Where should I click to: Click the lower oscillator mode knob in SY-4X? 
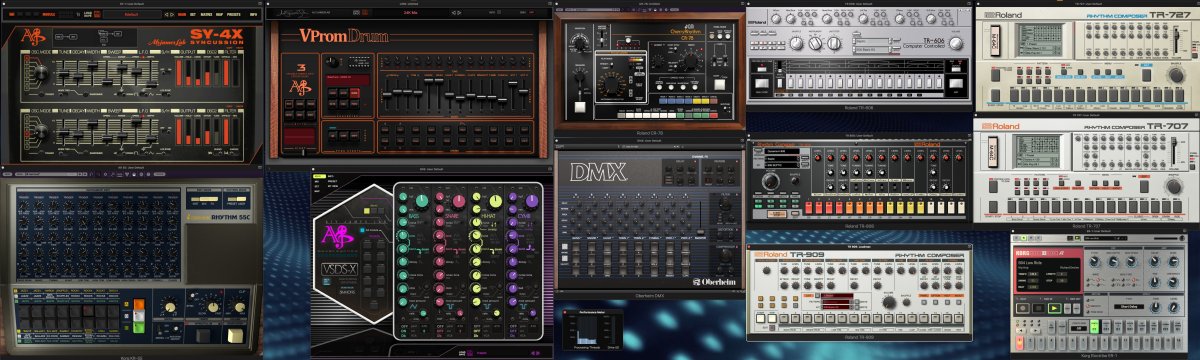41,130
